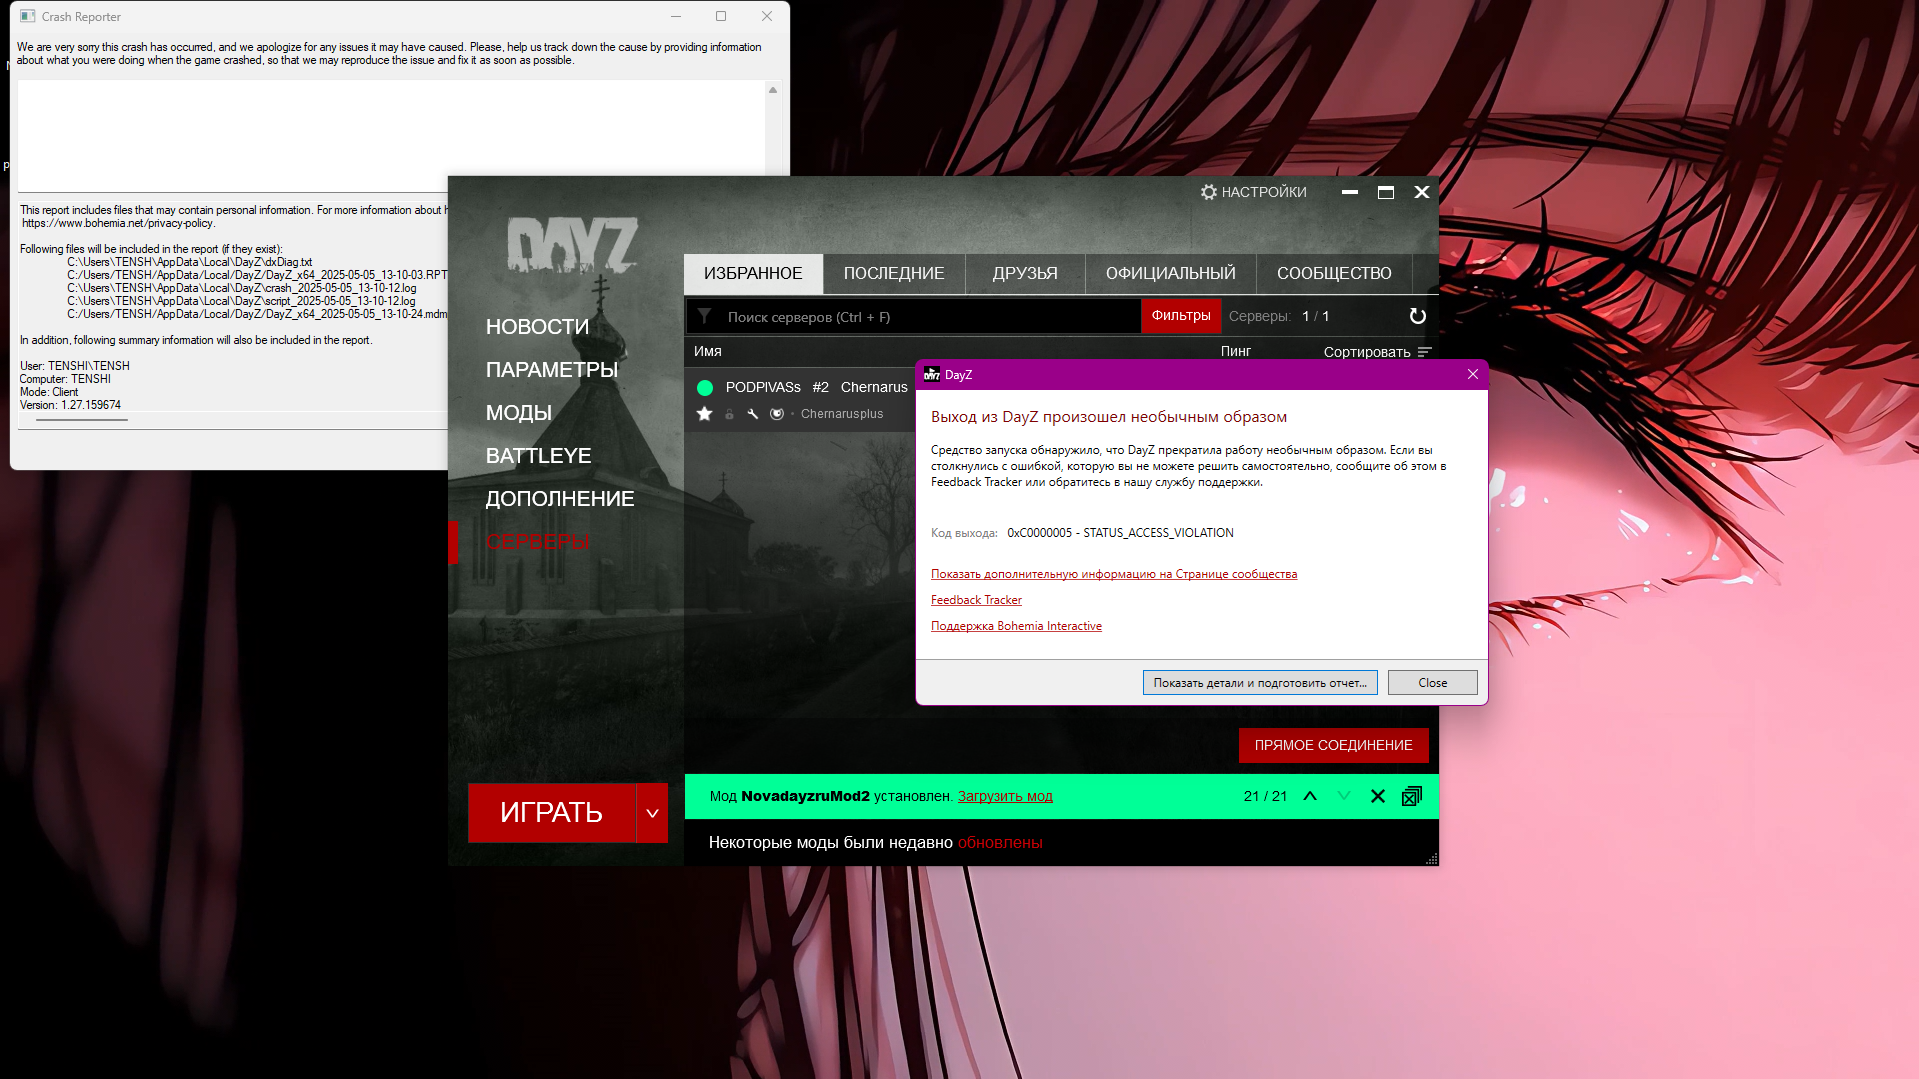
Task: Click Пинг column header
Action: coord(1236,352)
